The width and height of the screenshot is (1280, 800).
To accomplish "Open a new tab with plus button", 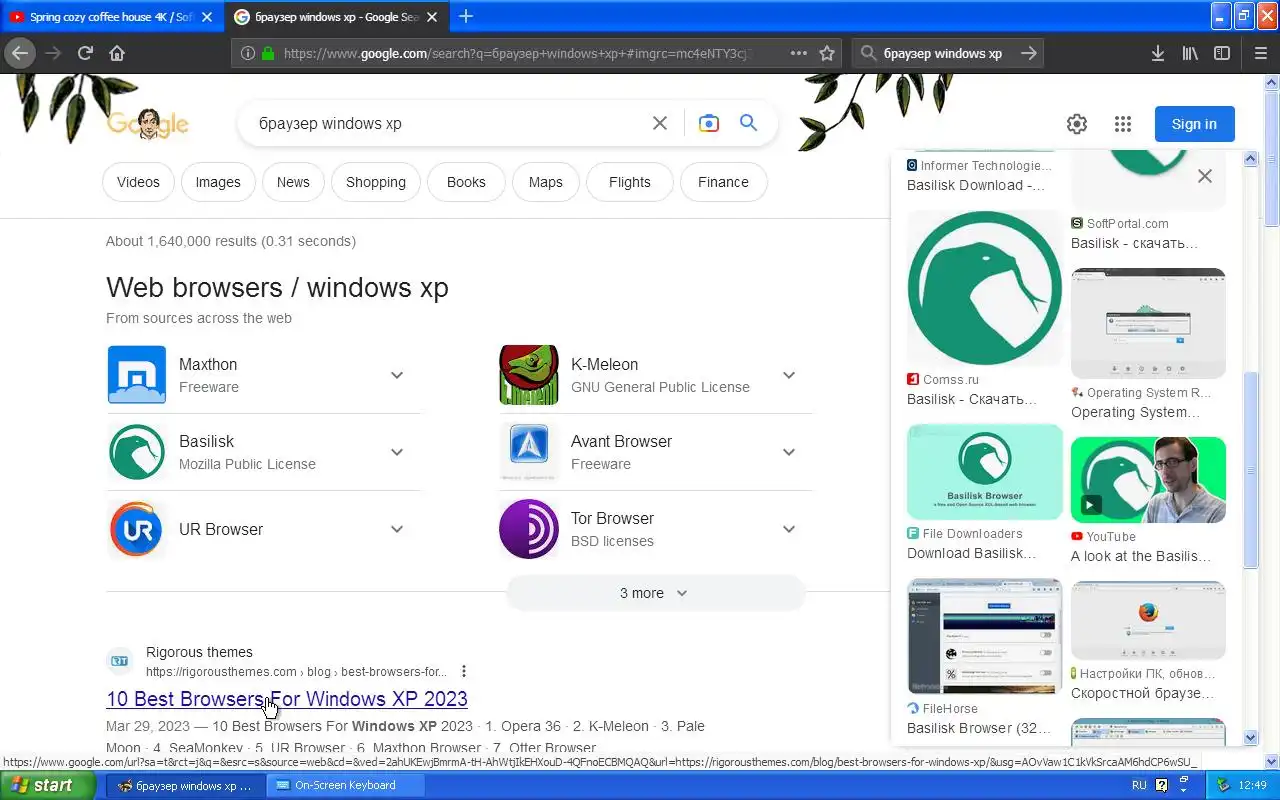I will pos(466,16).
